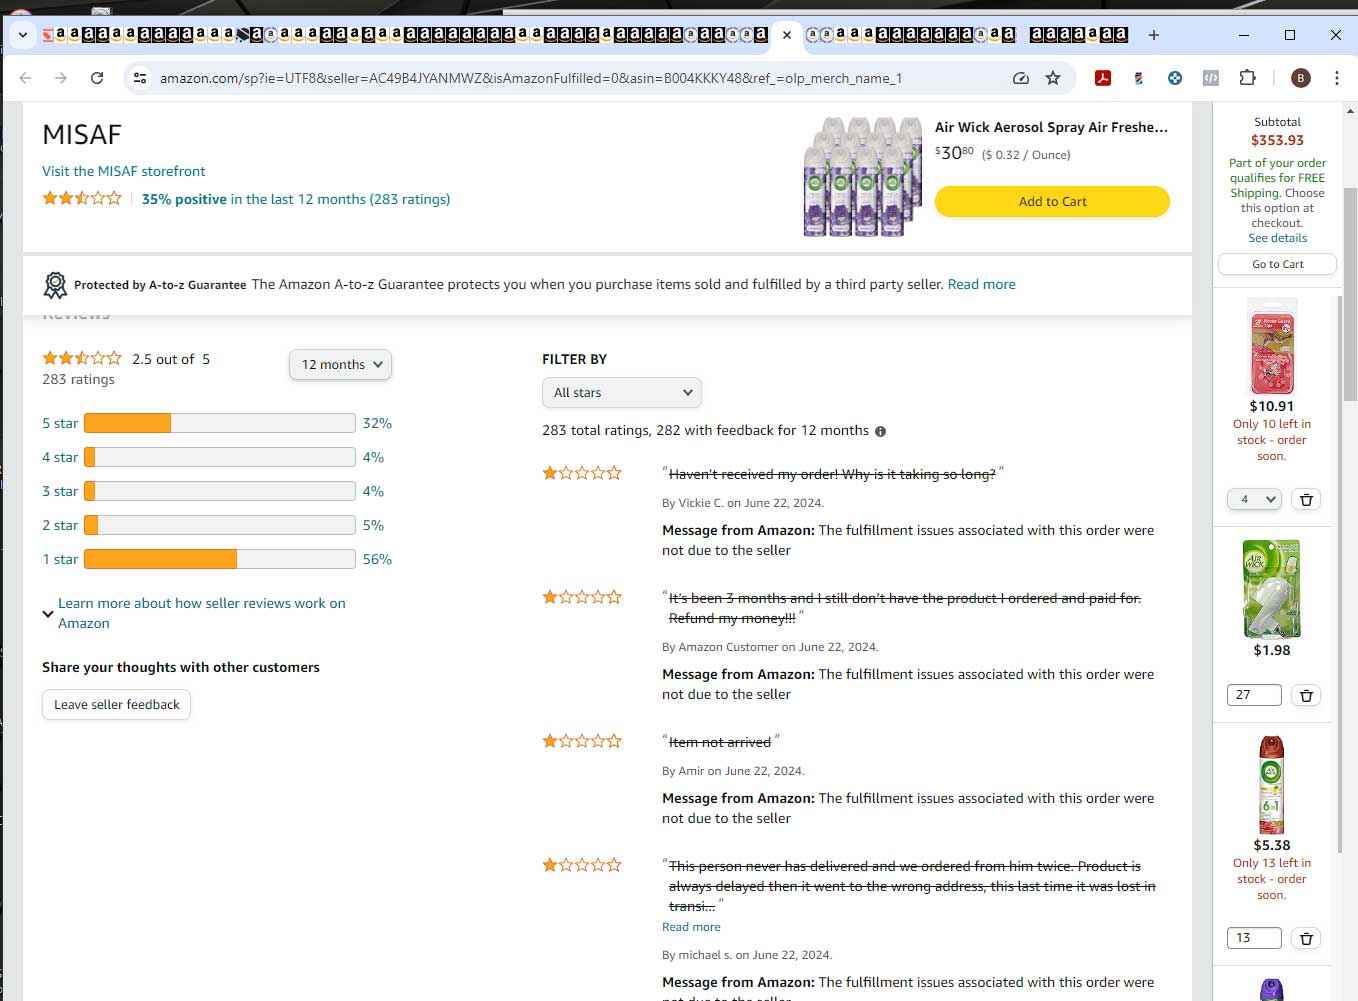This screenshot has width=1358, height=1001.
Task: Bookmark this page with the star icon
Action: [x=1053, y=78]
